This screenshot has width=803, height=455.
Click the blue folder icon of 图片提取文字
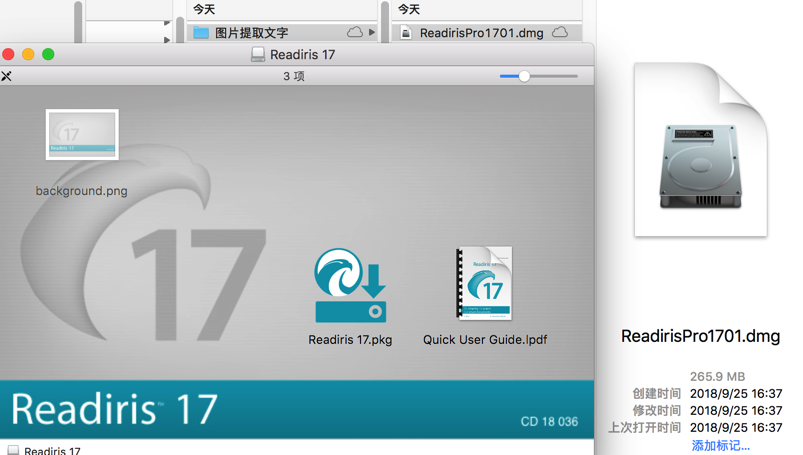pyautogui.click(x=201, y=33)
